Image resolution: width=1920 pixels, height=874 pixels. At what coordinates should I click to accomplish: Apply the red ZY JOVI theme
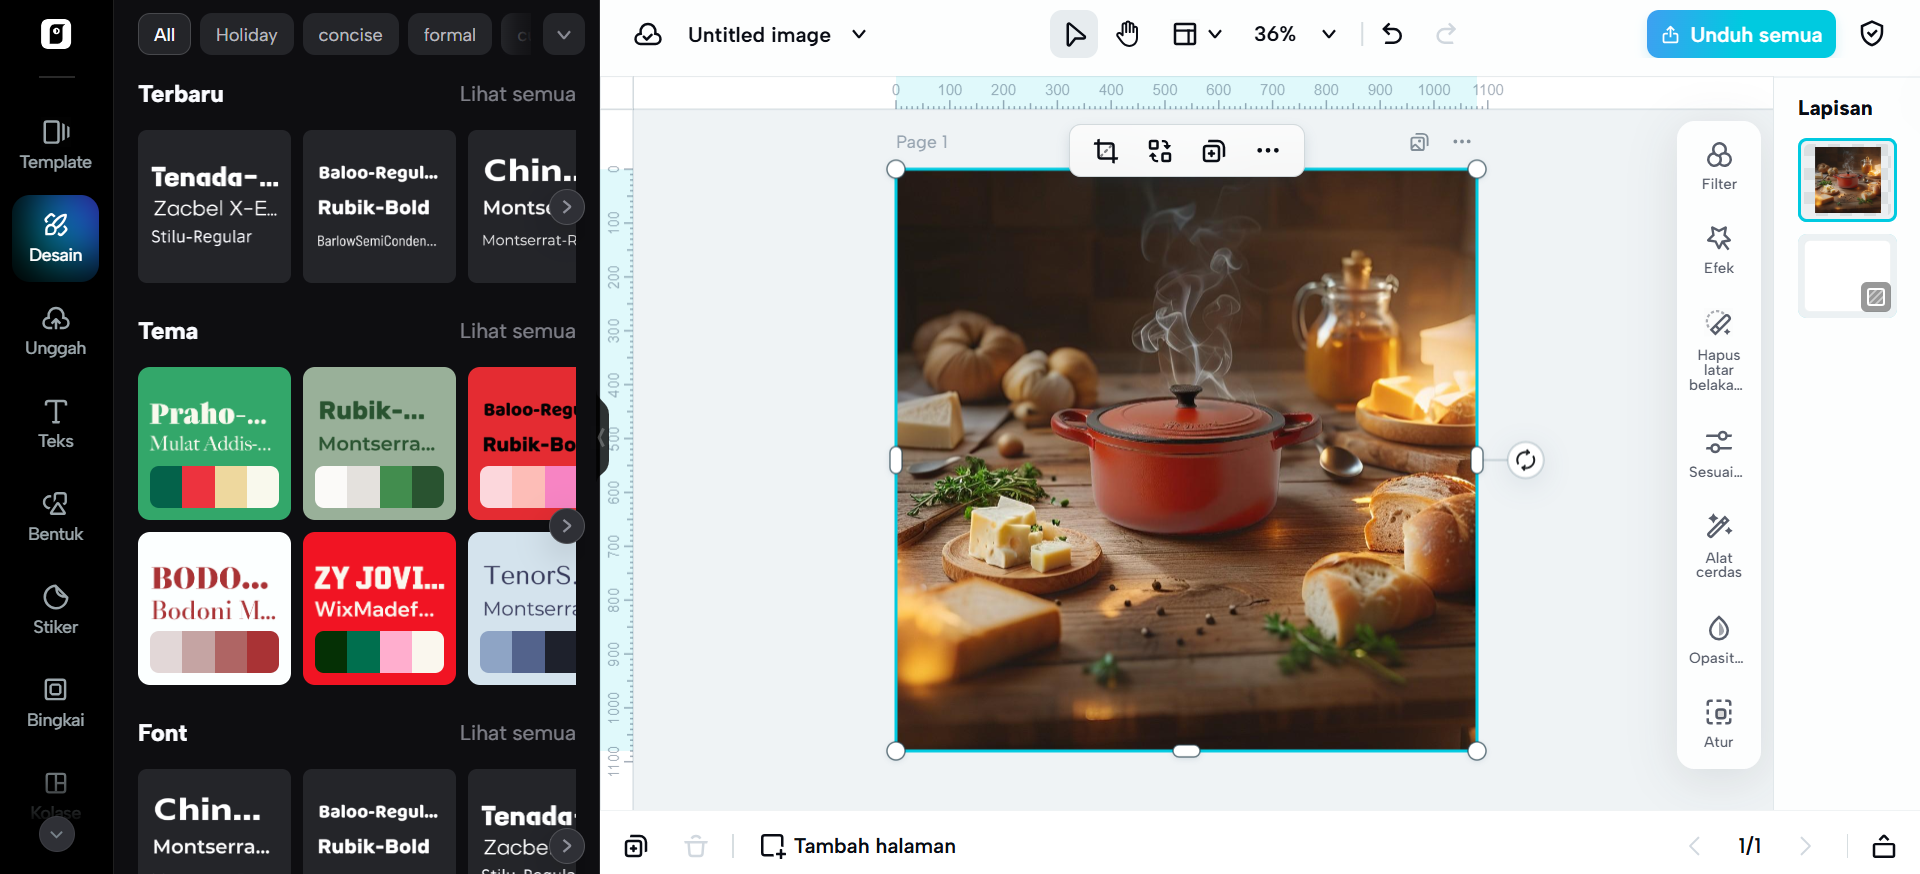tap(379, 608)
